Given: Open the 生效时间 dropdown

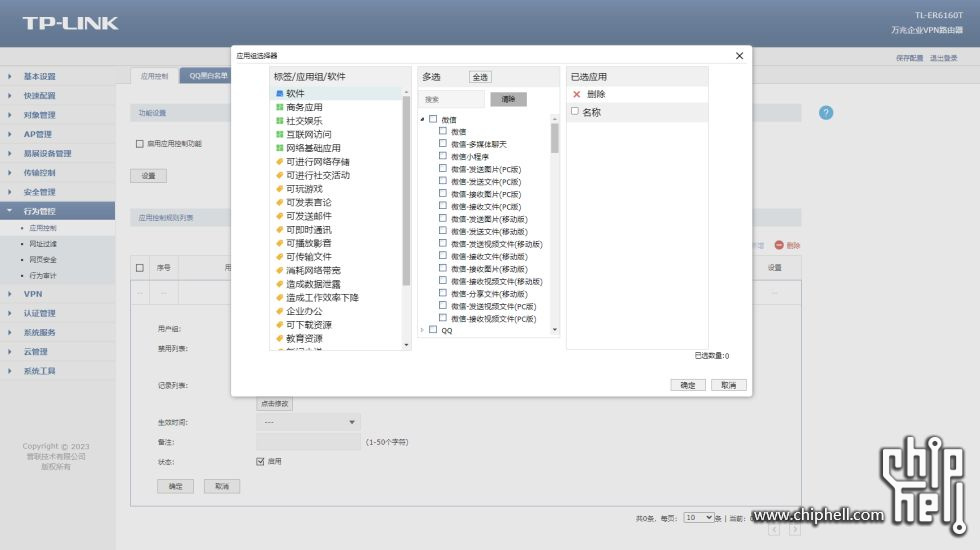Looking at the screenshot, I should (308, 422).
